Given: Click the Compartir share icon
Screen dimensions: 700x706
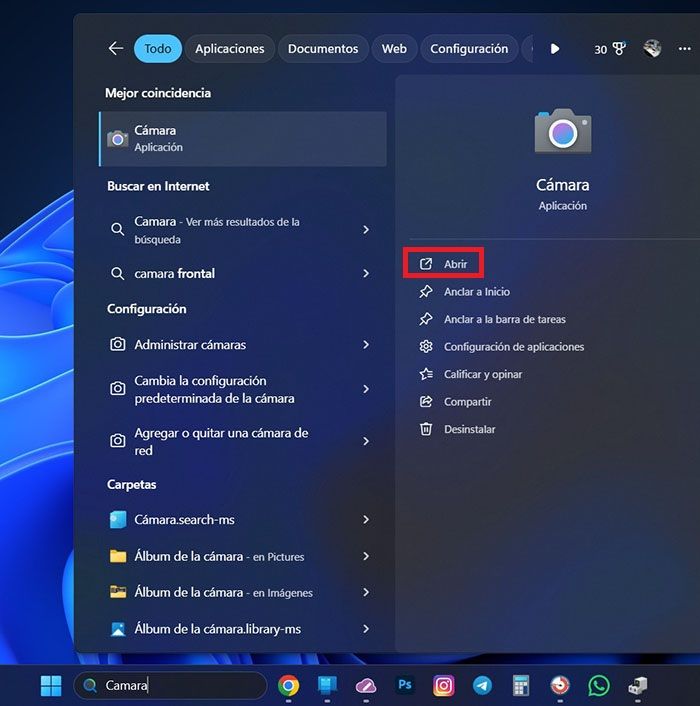Looking at the screenshot, I should pos(426,402).
